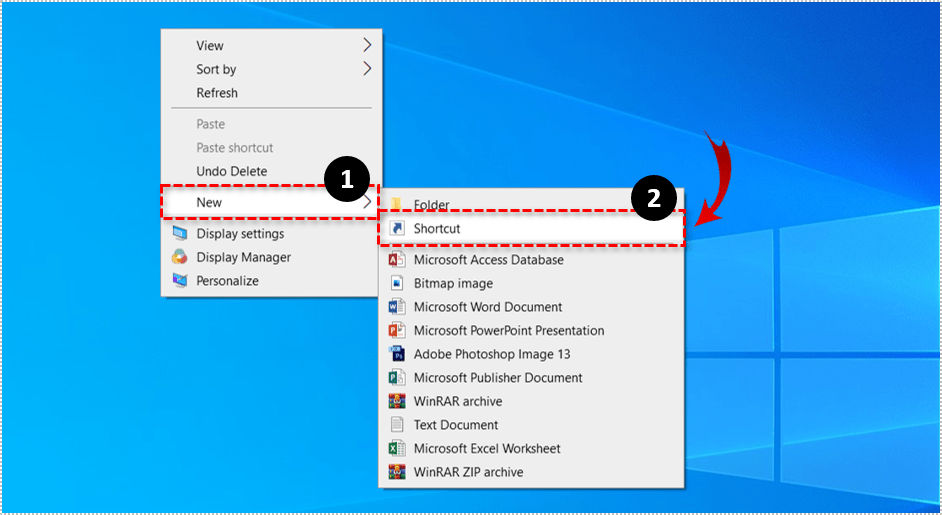Create a new Folder from submenu

point(431,205)
